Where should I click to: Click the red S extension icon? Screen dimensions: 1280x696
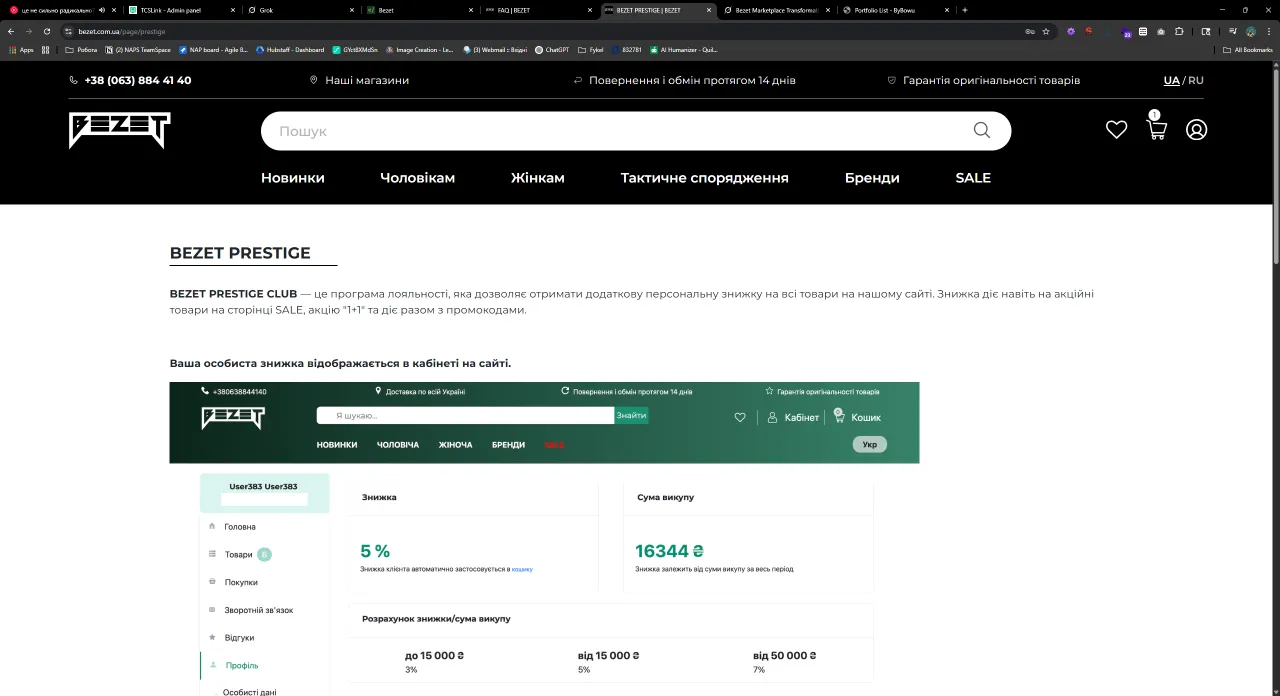(1089, 31)
